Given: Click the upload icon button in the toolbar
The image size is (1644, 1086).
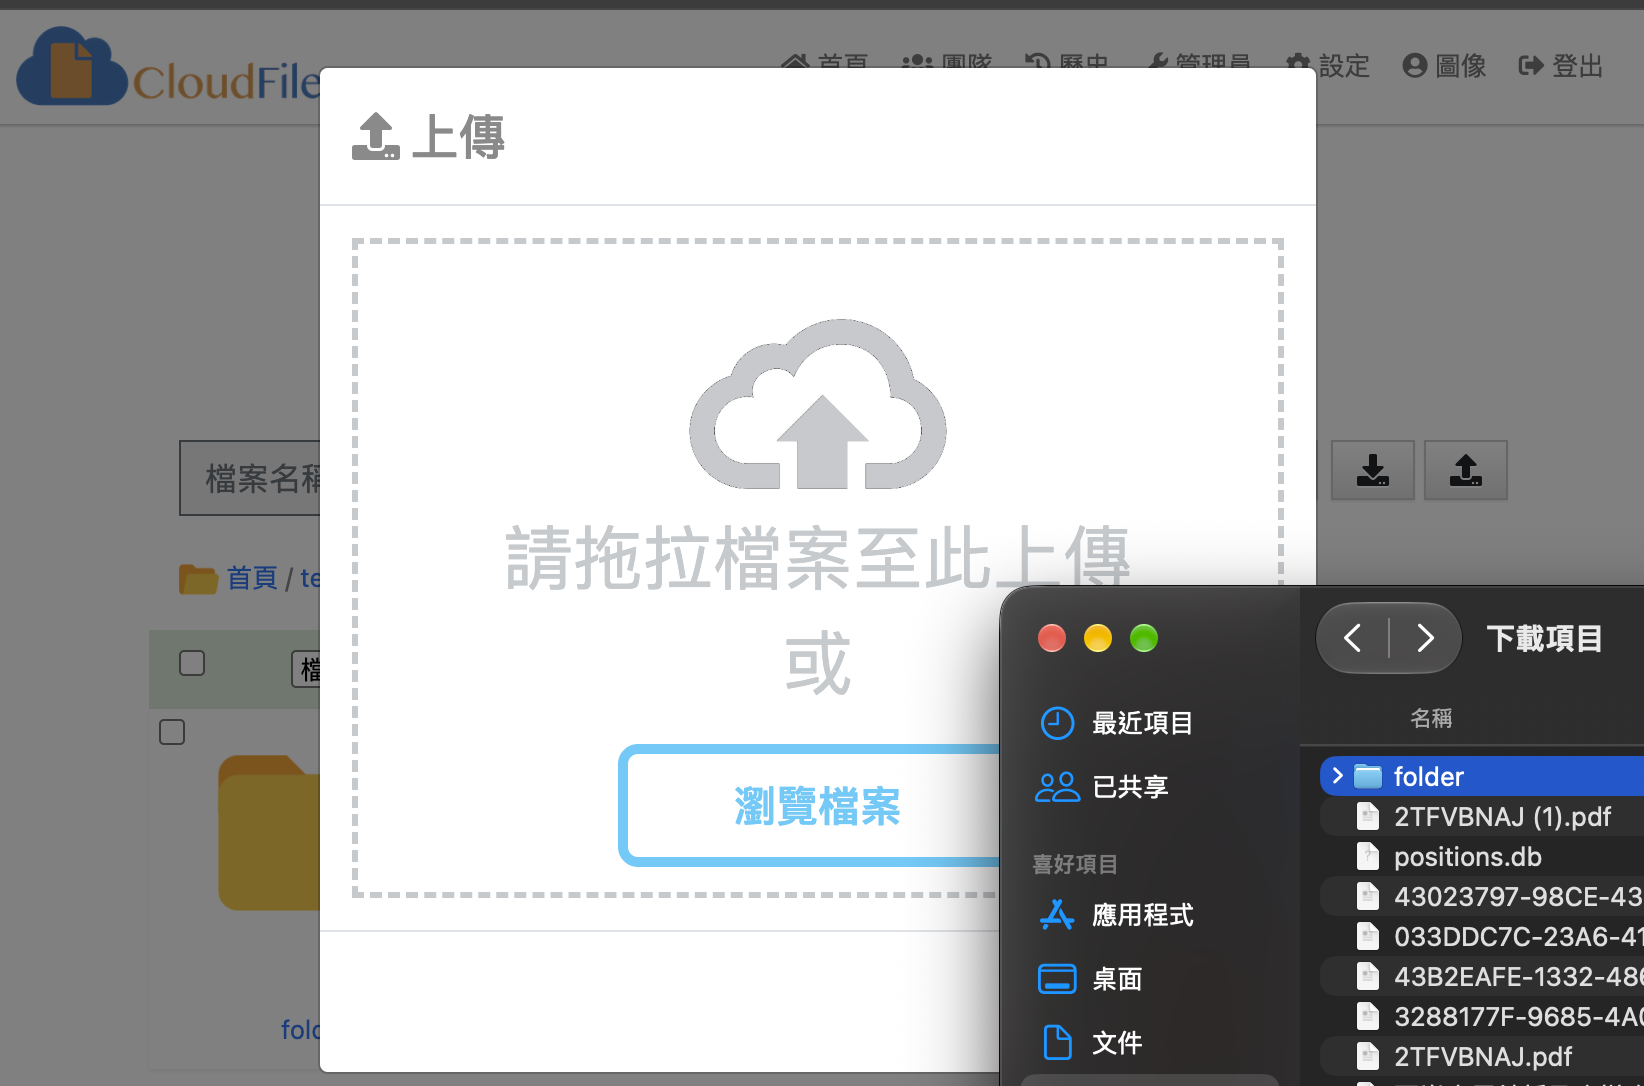Looking at the screenshot, I should point(1466,470).
